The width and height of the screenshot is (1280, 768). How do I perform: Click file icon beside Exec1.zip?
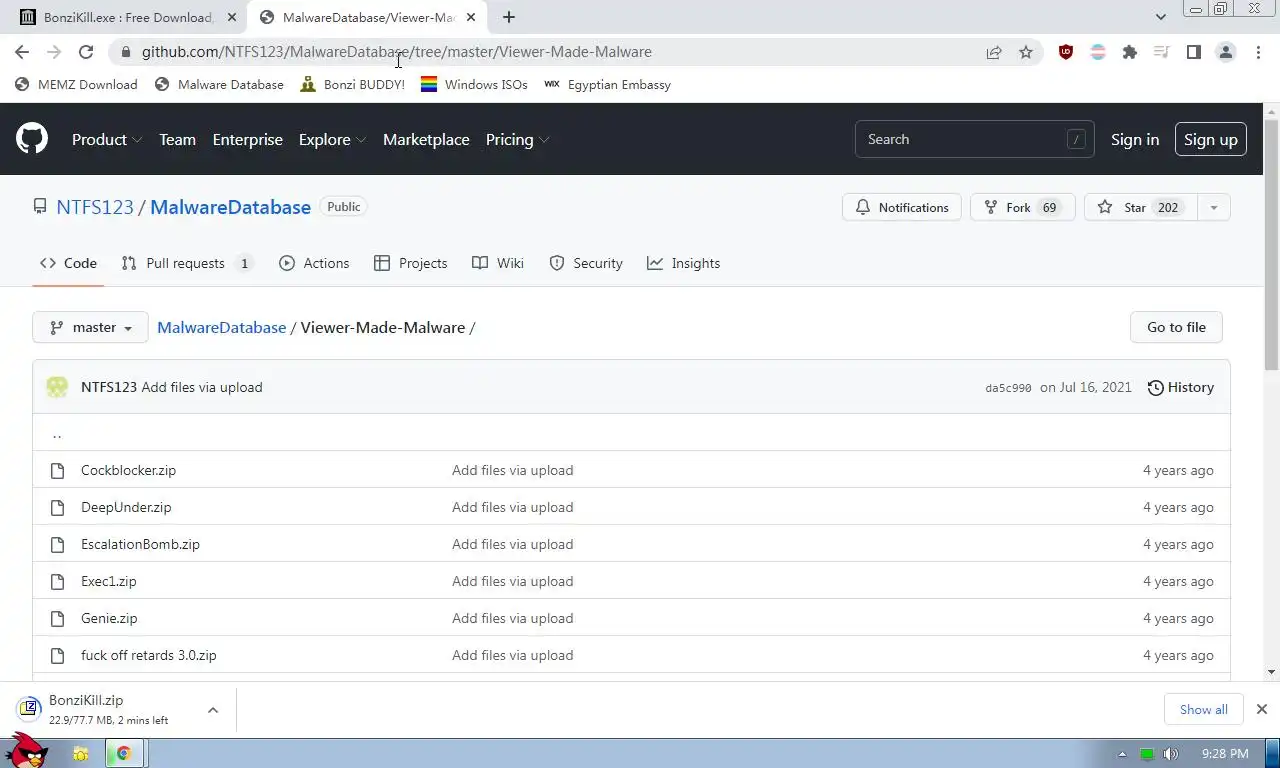tap(57, 581)
